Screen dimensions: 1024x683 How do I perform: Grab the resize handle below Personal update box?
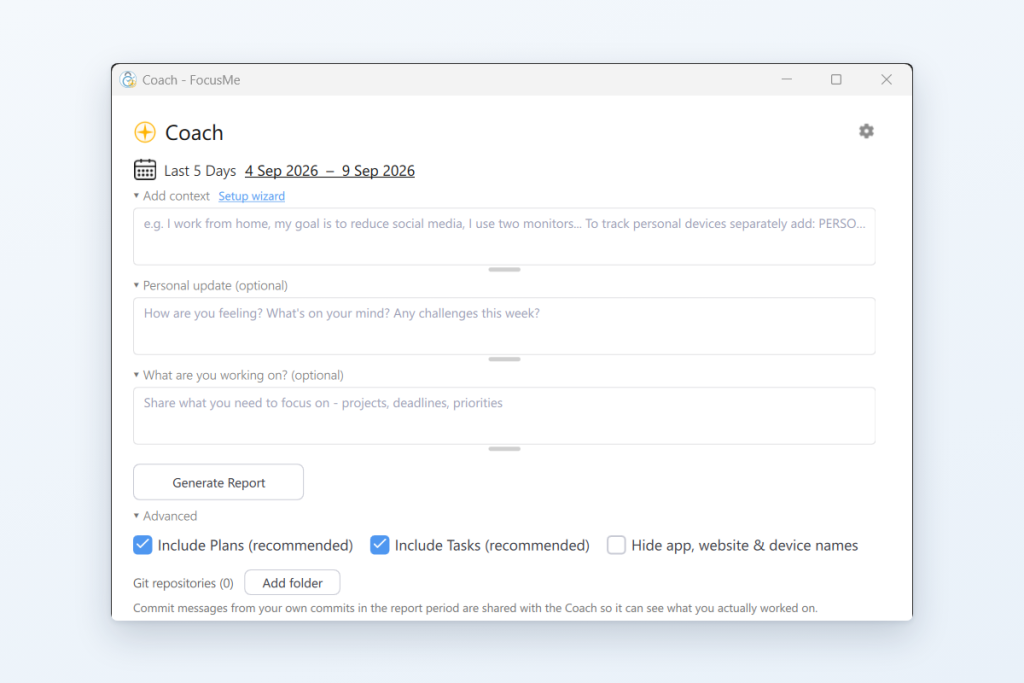pos(504,359)
